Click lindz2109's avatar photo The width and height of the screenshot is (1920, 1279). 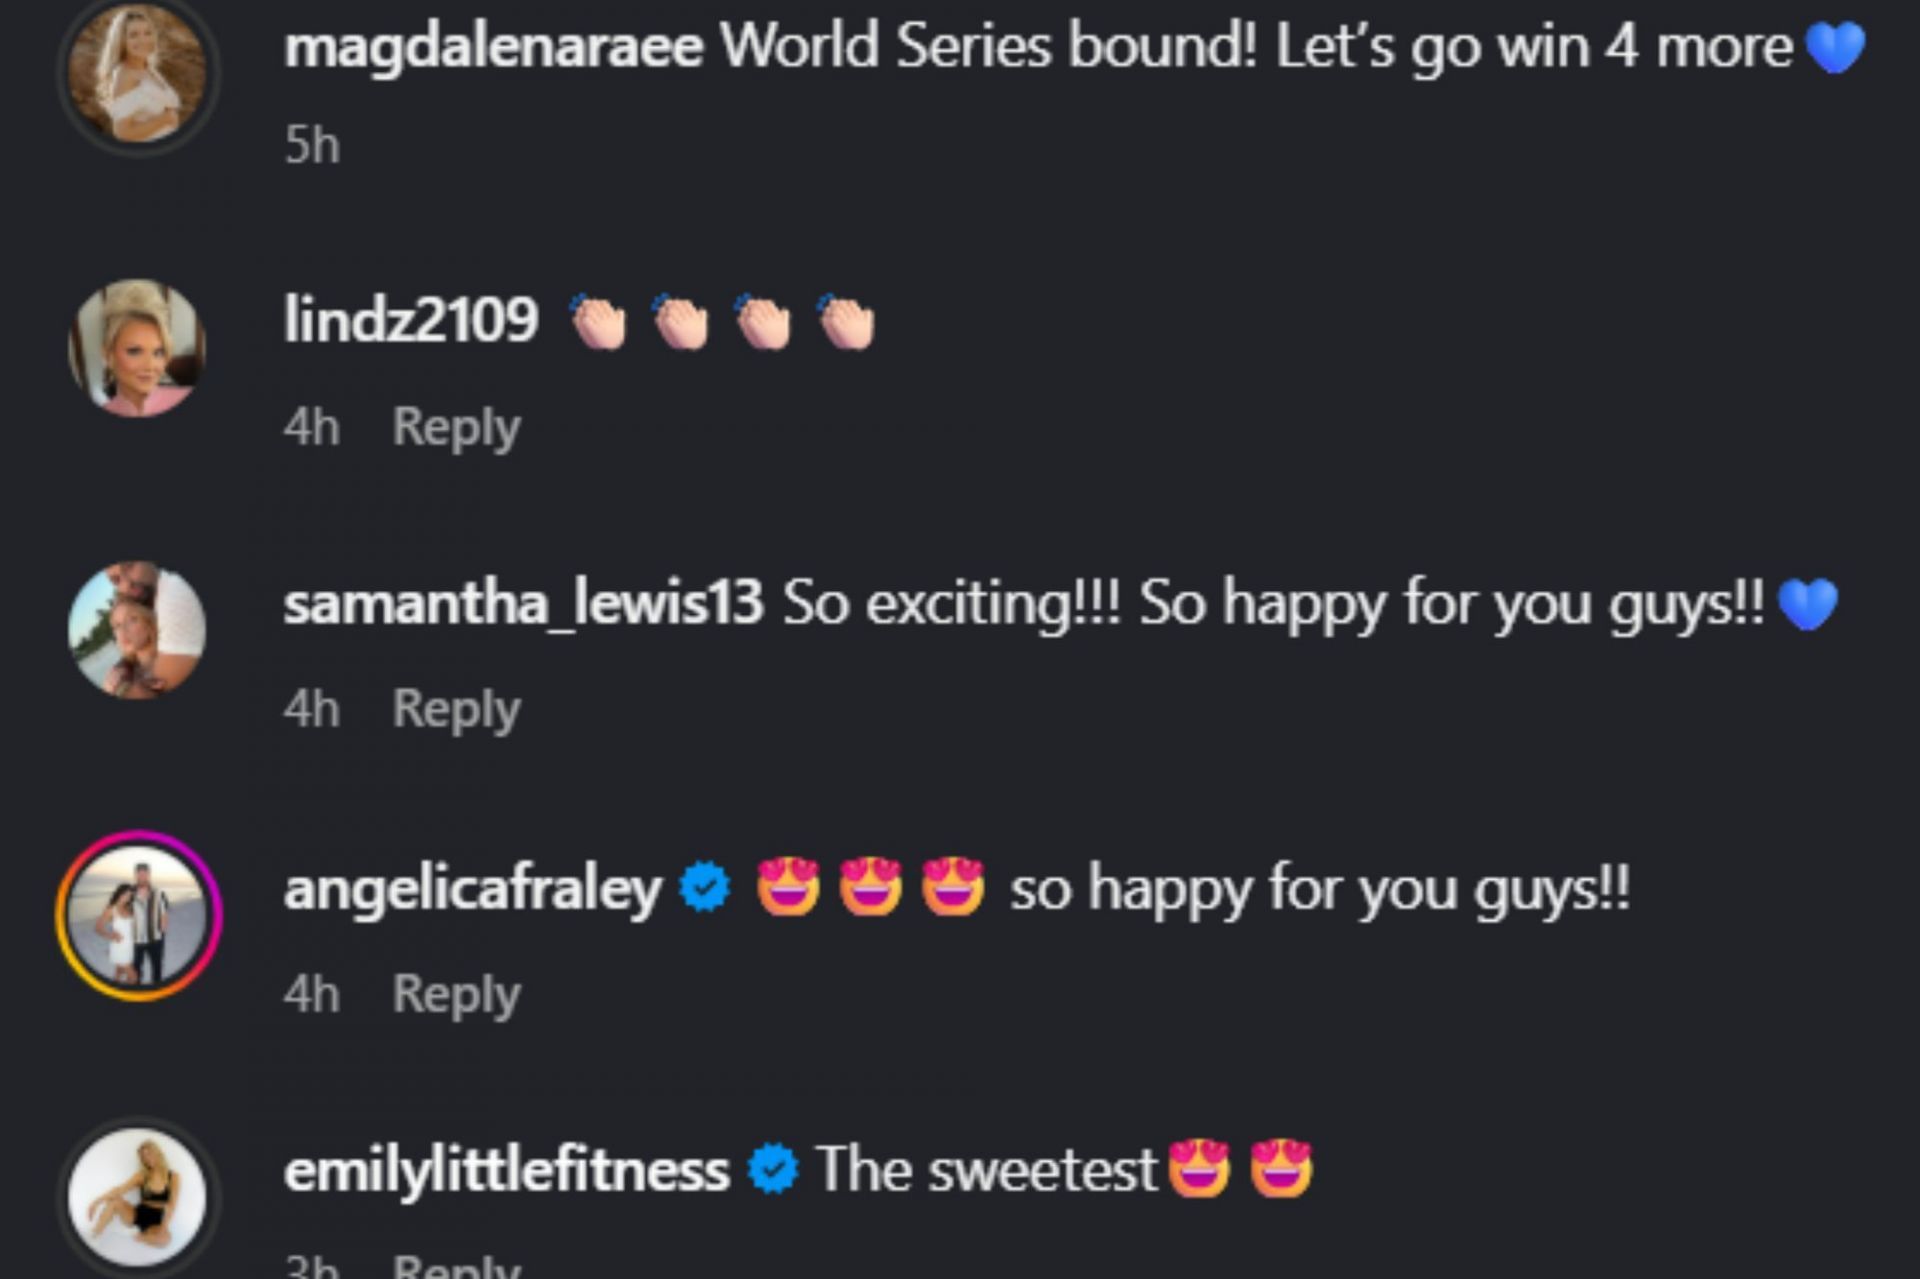[137, 347]
